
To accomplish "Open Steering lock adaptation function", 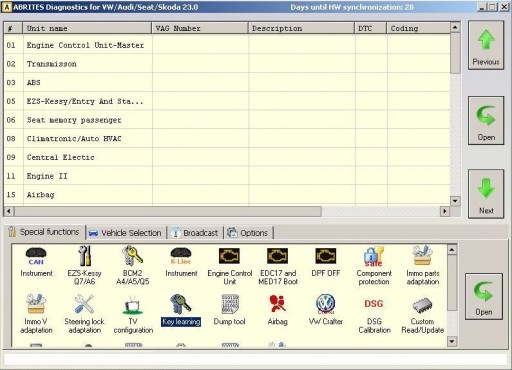I will (x=84, y=314).
